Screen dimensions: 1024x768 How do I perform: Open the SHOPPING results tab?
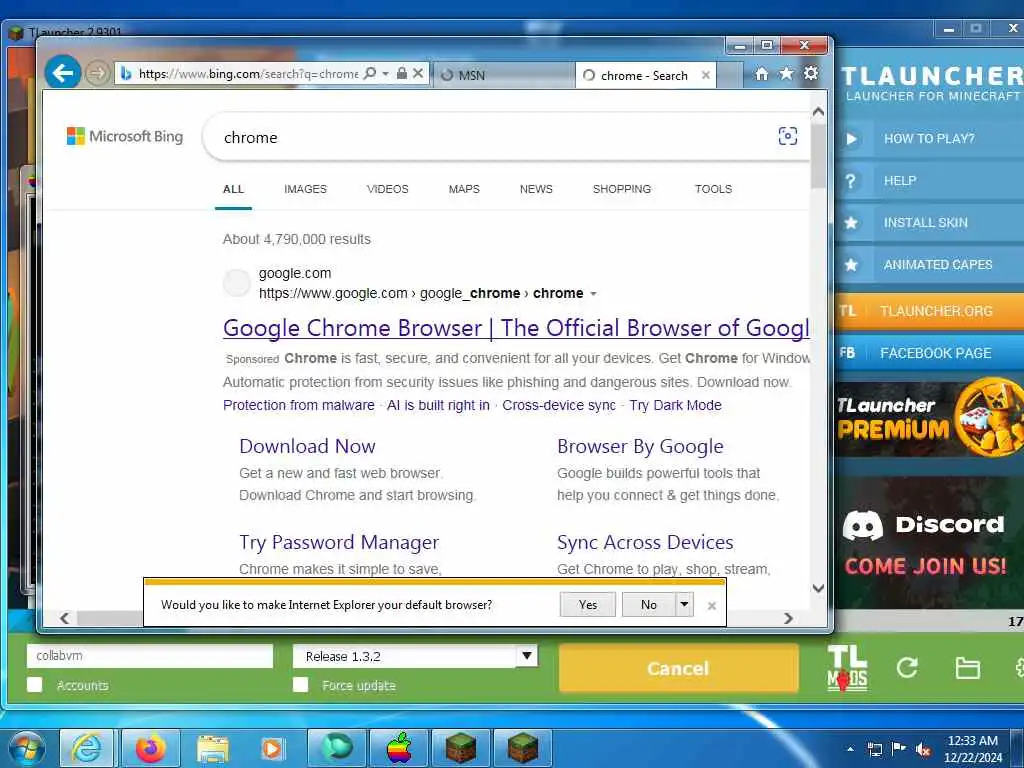(x=622, y=189)
